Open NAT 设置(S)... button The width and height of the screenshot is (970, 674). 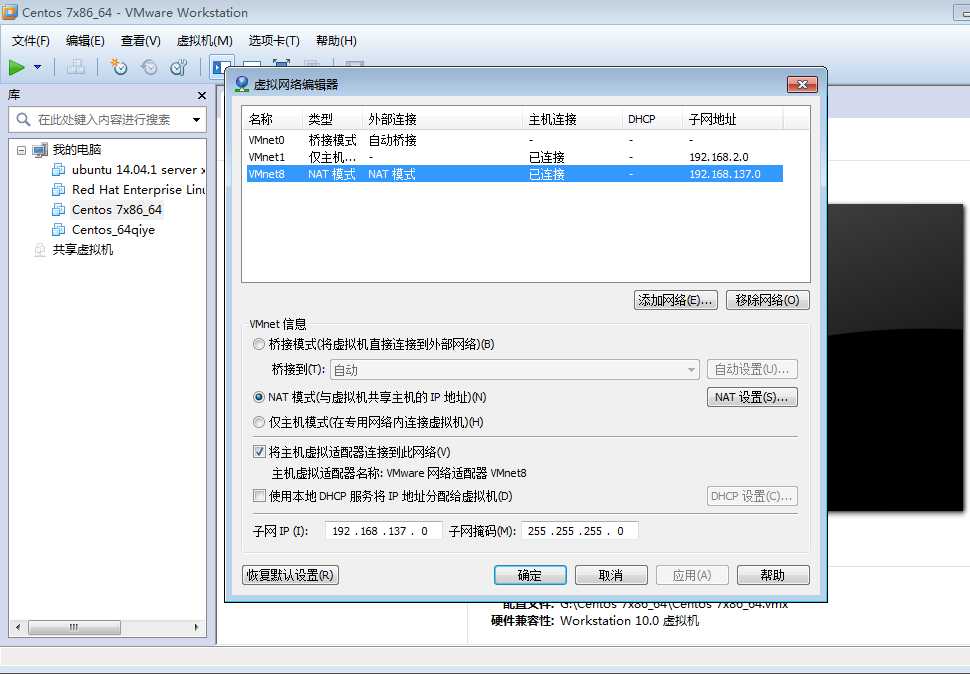click(752, 397)
